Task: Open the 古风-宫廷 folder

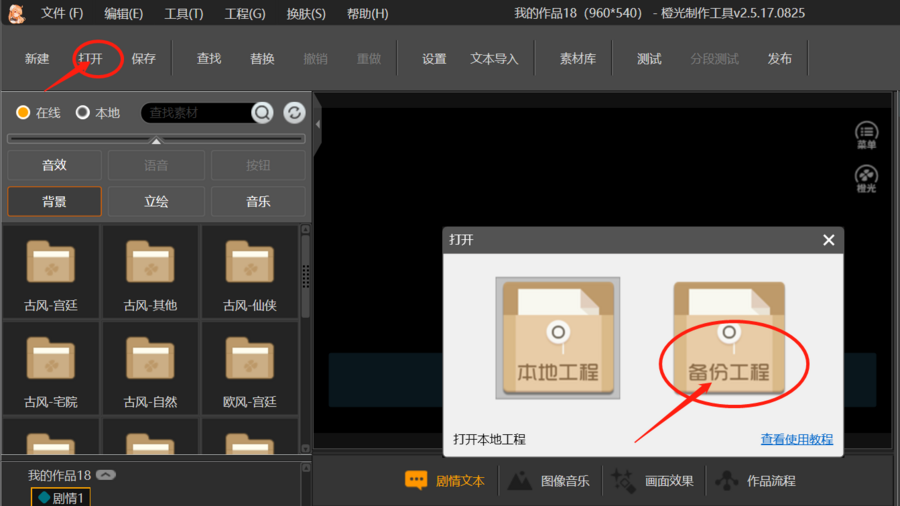Action: pyautogui.click(x=51, y=272)
